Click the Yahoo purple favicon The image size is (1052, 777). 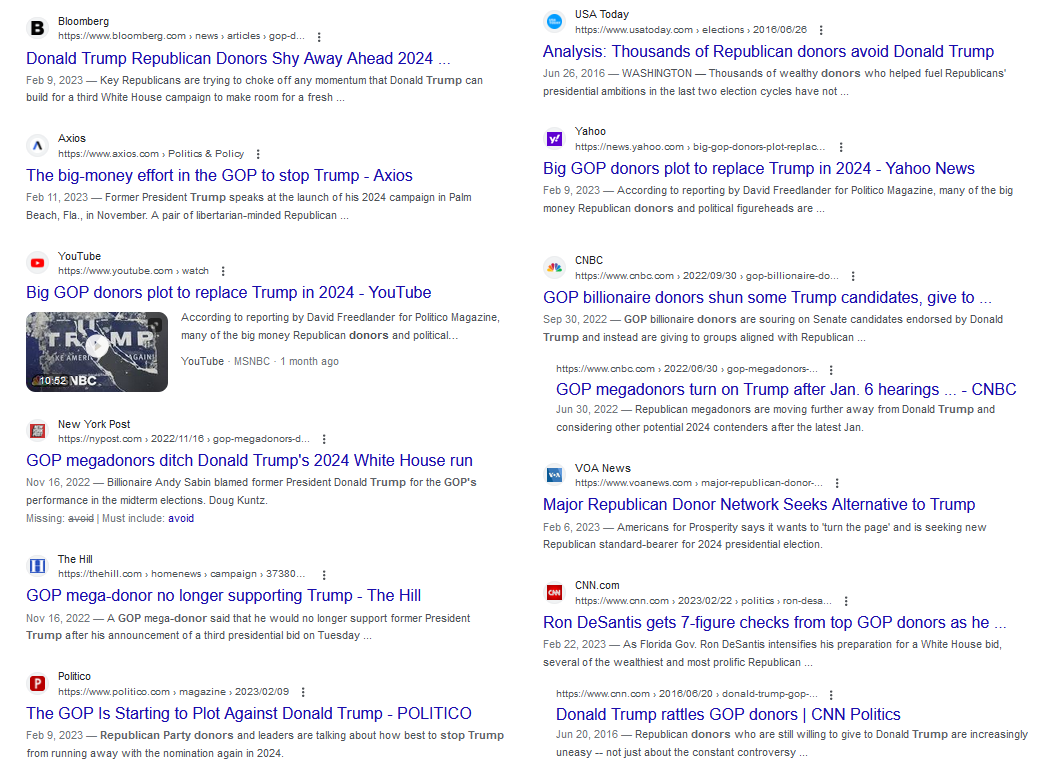coord(554,139)
